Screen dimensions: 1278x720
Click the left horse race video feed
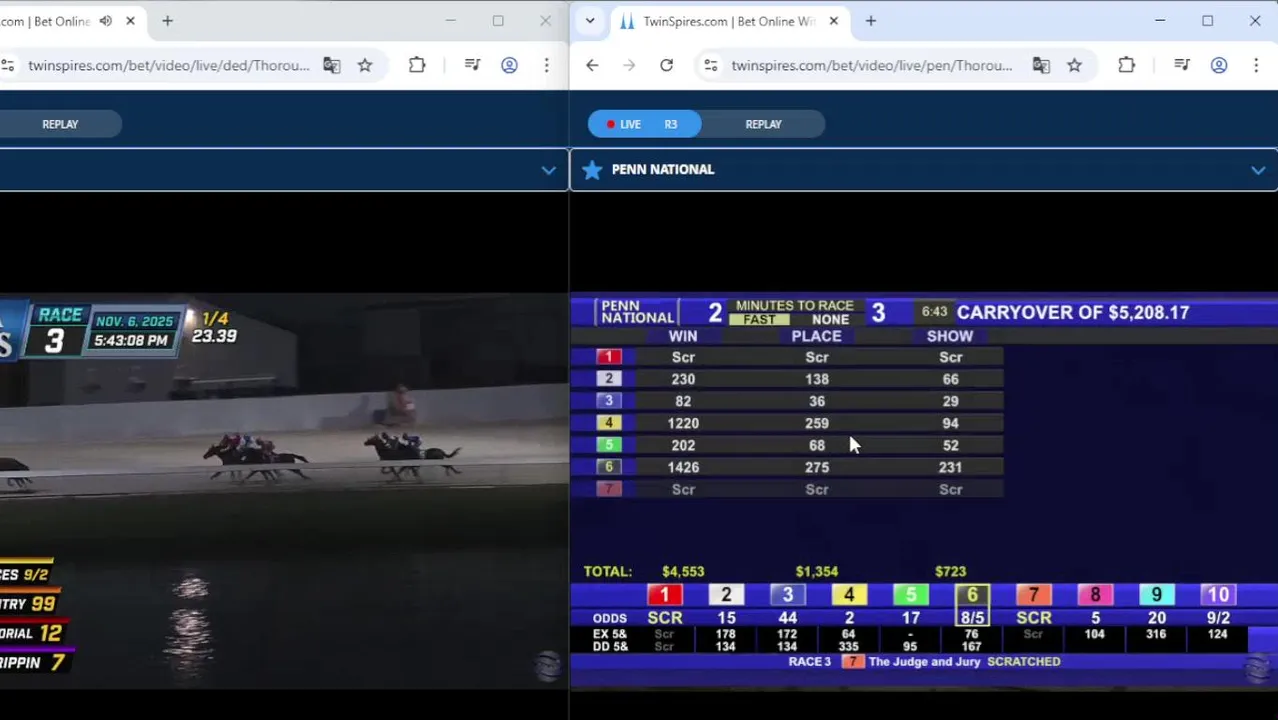pyautogui.click(x=284, y=490)
